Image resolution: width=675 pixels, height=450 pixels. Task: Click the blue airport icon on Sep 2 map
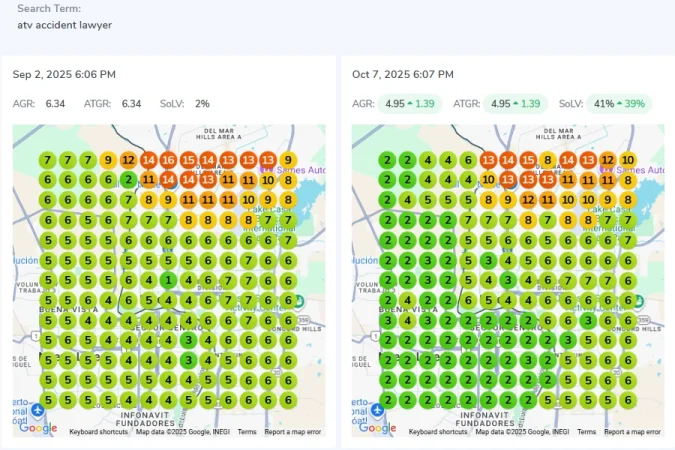click(x=38, y=410)
